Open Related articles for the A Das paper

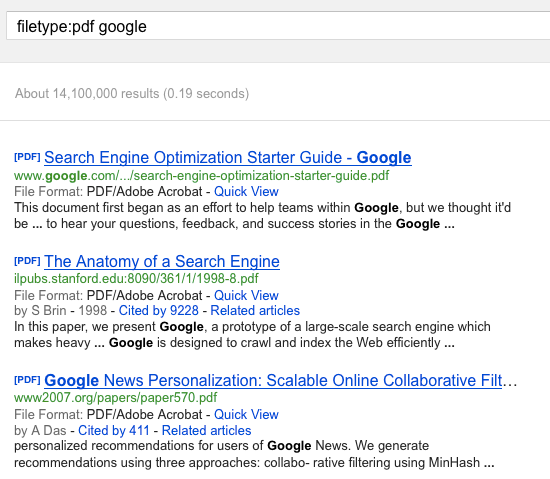coord(207,430)
